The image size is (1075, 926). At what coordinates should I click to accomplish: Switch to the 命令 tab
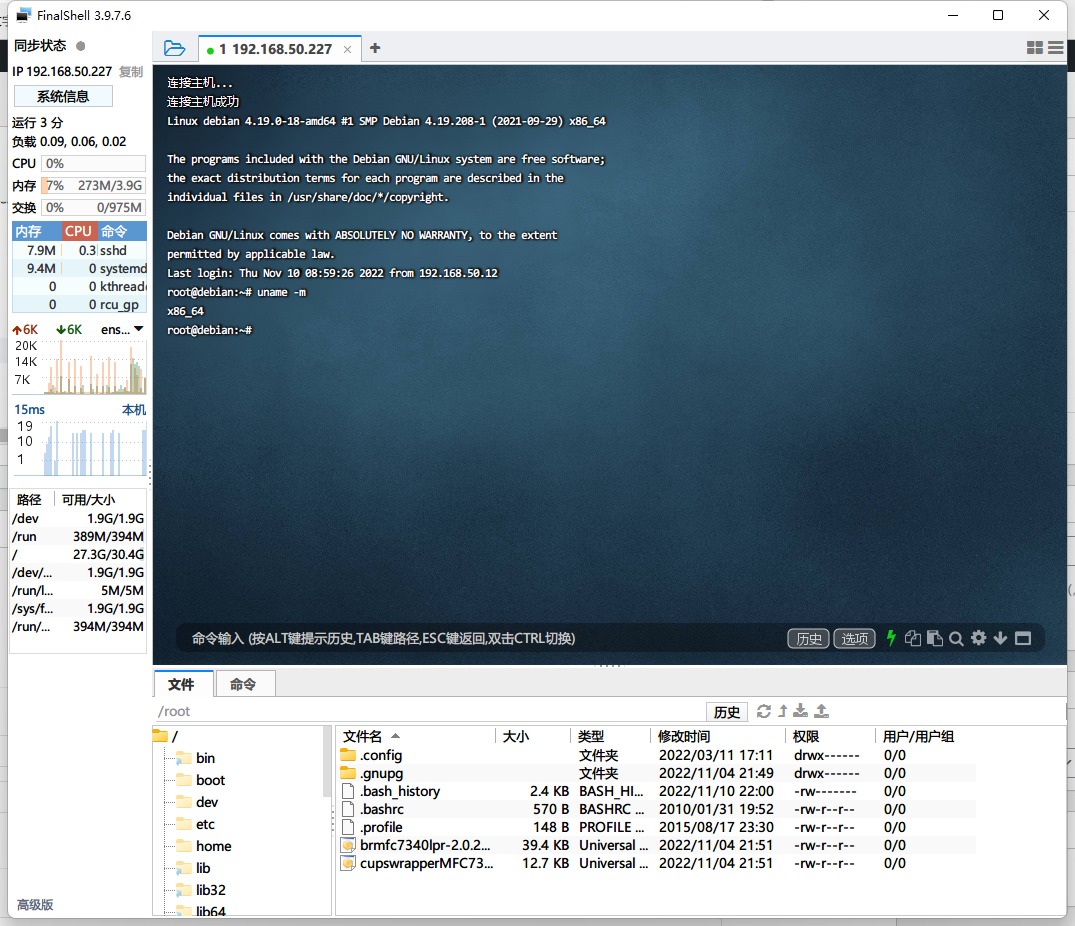pos(243,684)
